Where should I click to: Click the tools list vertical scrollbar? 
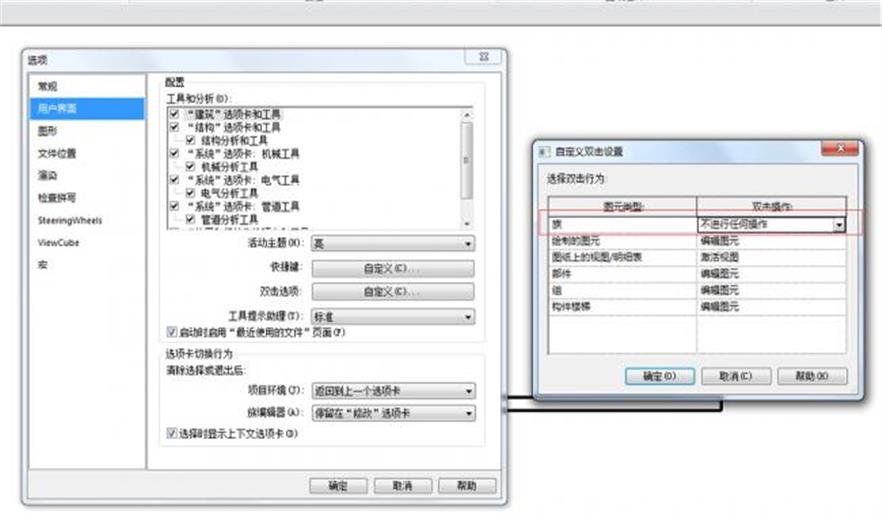click(465, 160)
